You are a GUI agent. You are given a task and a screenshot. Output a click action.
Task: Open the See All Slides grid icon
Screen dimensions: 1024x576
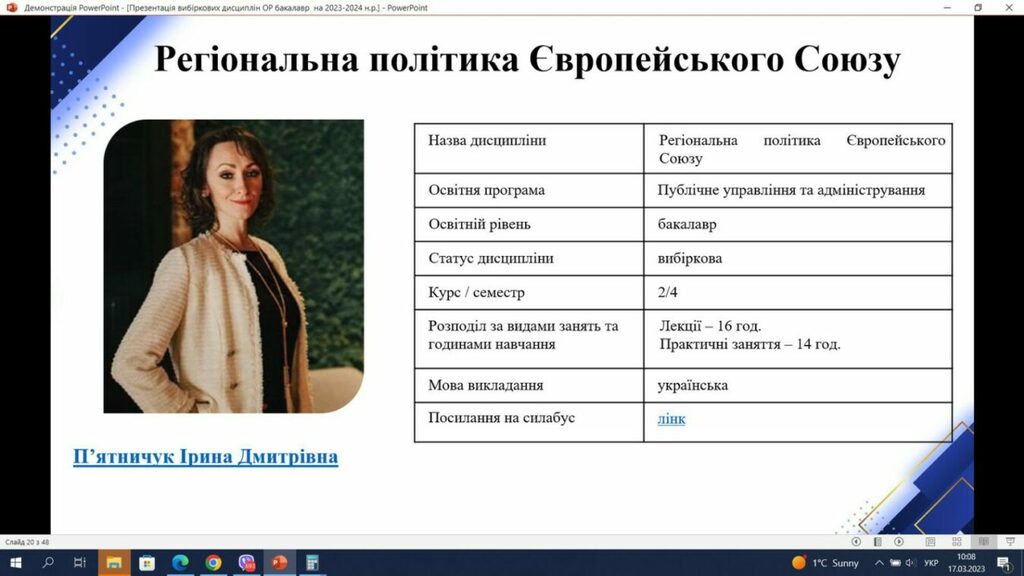pyautogui.click(x=957, y=541)
